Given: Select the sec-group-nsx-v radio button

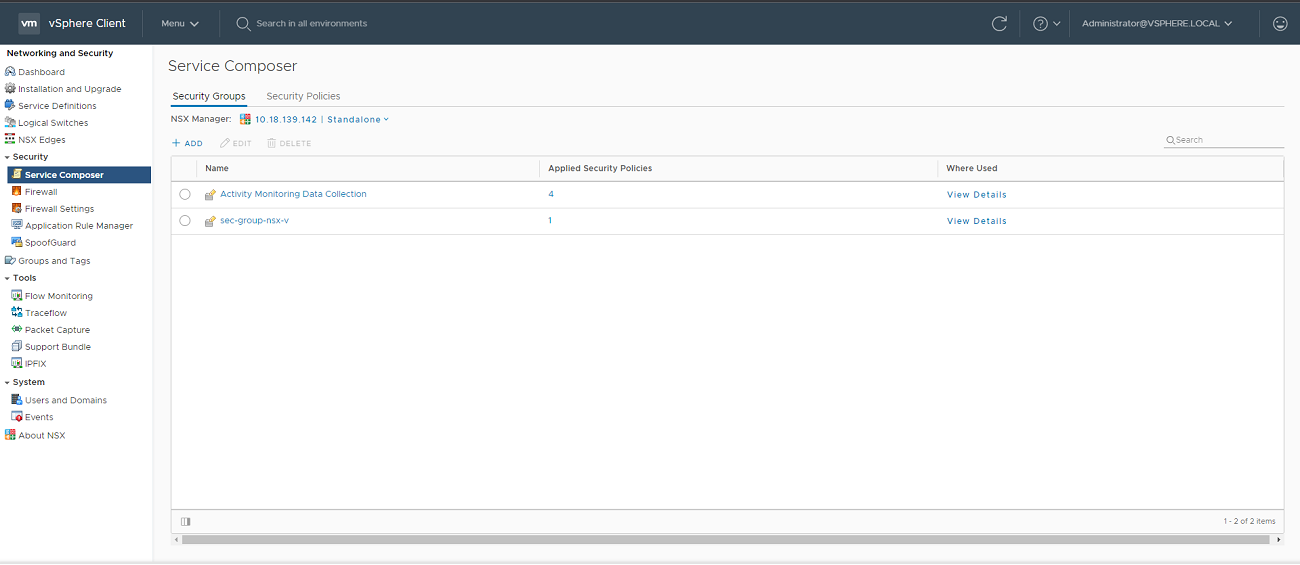Looking at the screenshot, I should [x=185, y=221].
